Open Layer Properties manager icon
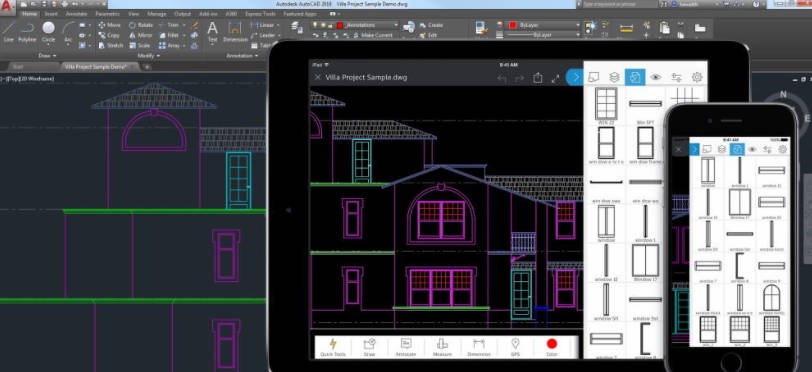This screenshot has width=812, height=372. point(297,28)
